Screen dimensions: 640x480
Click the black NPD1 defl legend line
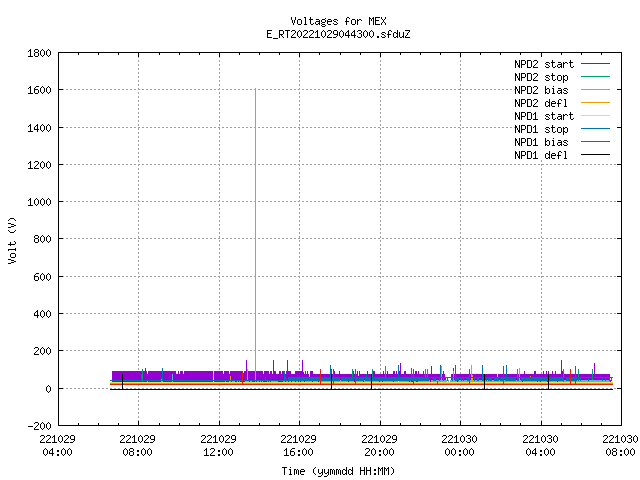pos(595,155)
